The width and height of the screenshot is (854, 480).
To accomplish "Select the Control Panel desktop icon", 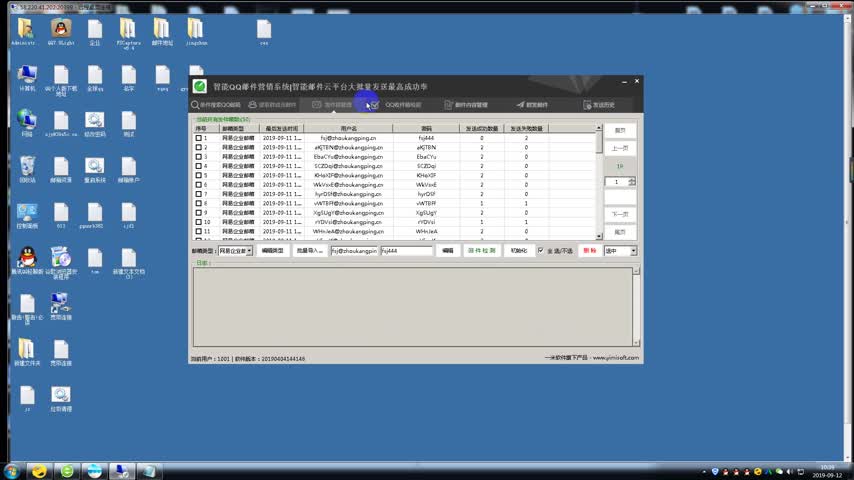I will [27, 215].
